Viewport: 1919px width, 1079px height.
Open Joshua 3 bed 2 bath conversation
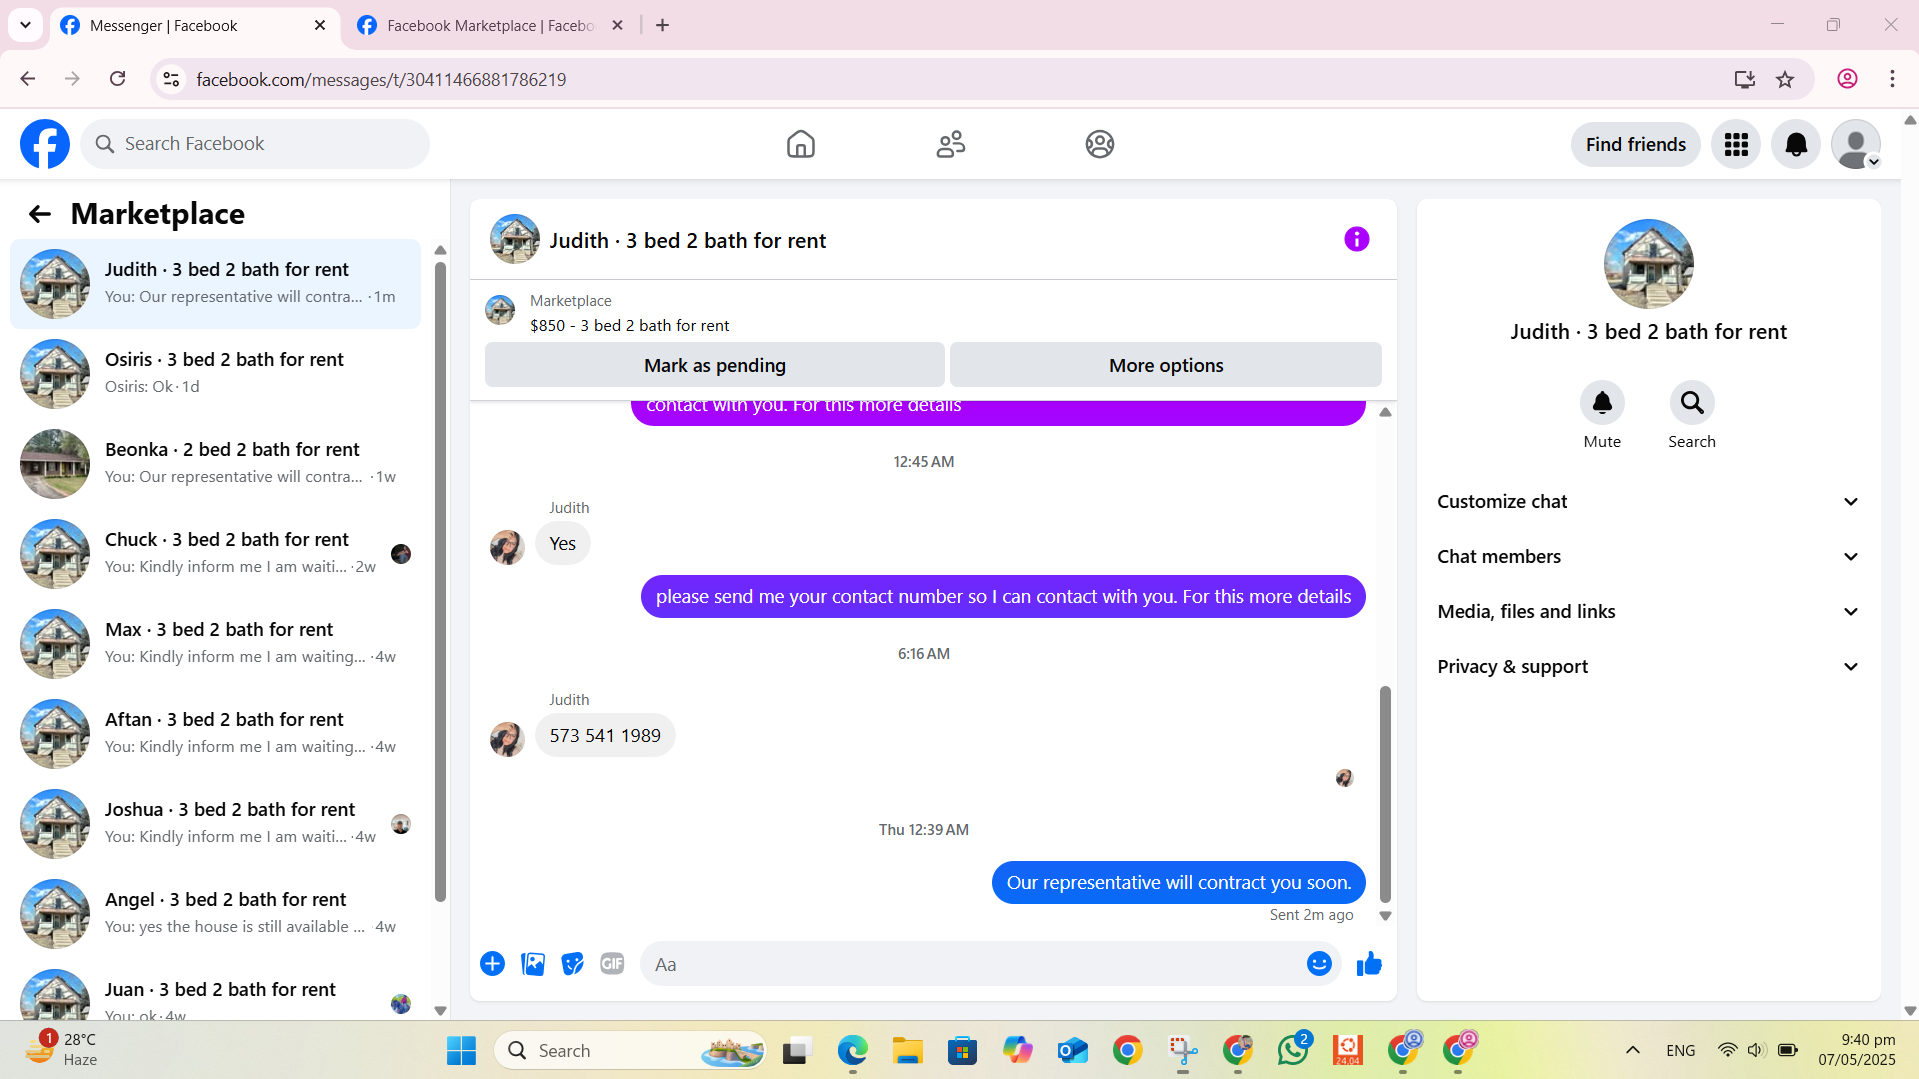point(215,824)
